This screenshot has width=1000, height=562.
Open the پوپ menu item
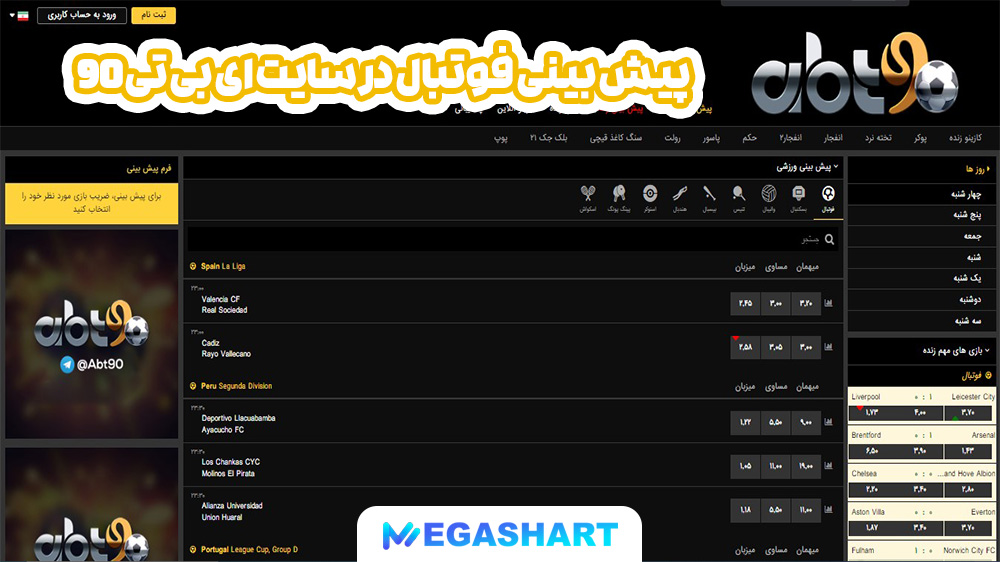[x=501, y=138]
